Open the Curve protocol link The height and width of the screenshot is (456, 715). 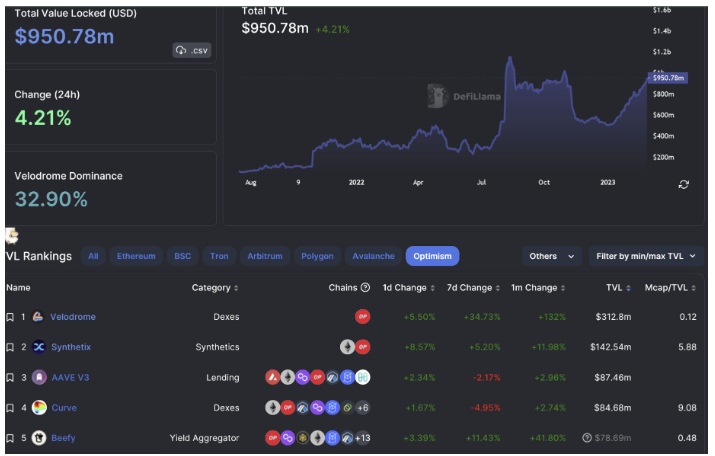(x=64, y=408)
